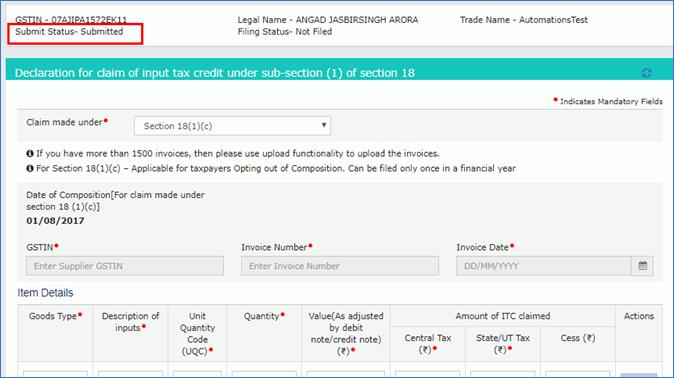Open the calendar icon beside Invoice Date
674x378 pixels.
point(642,266)
